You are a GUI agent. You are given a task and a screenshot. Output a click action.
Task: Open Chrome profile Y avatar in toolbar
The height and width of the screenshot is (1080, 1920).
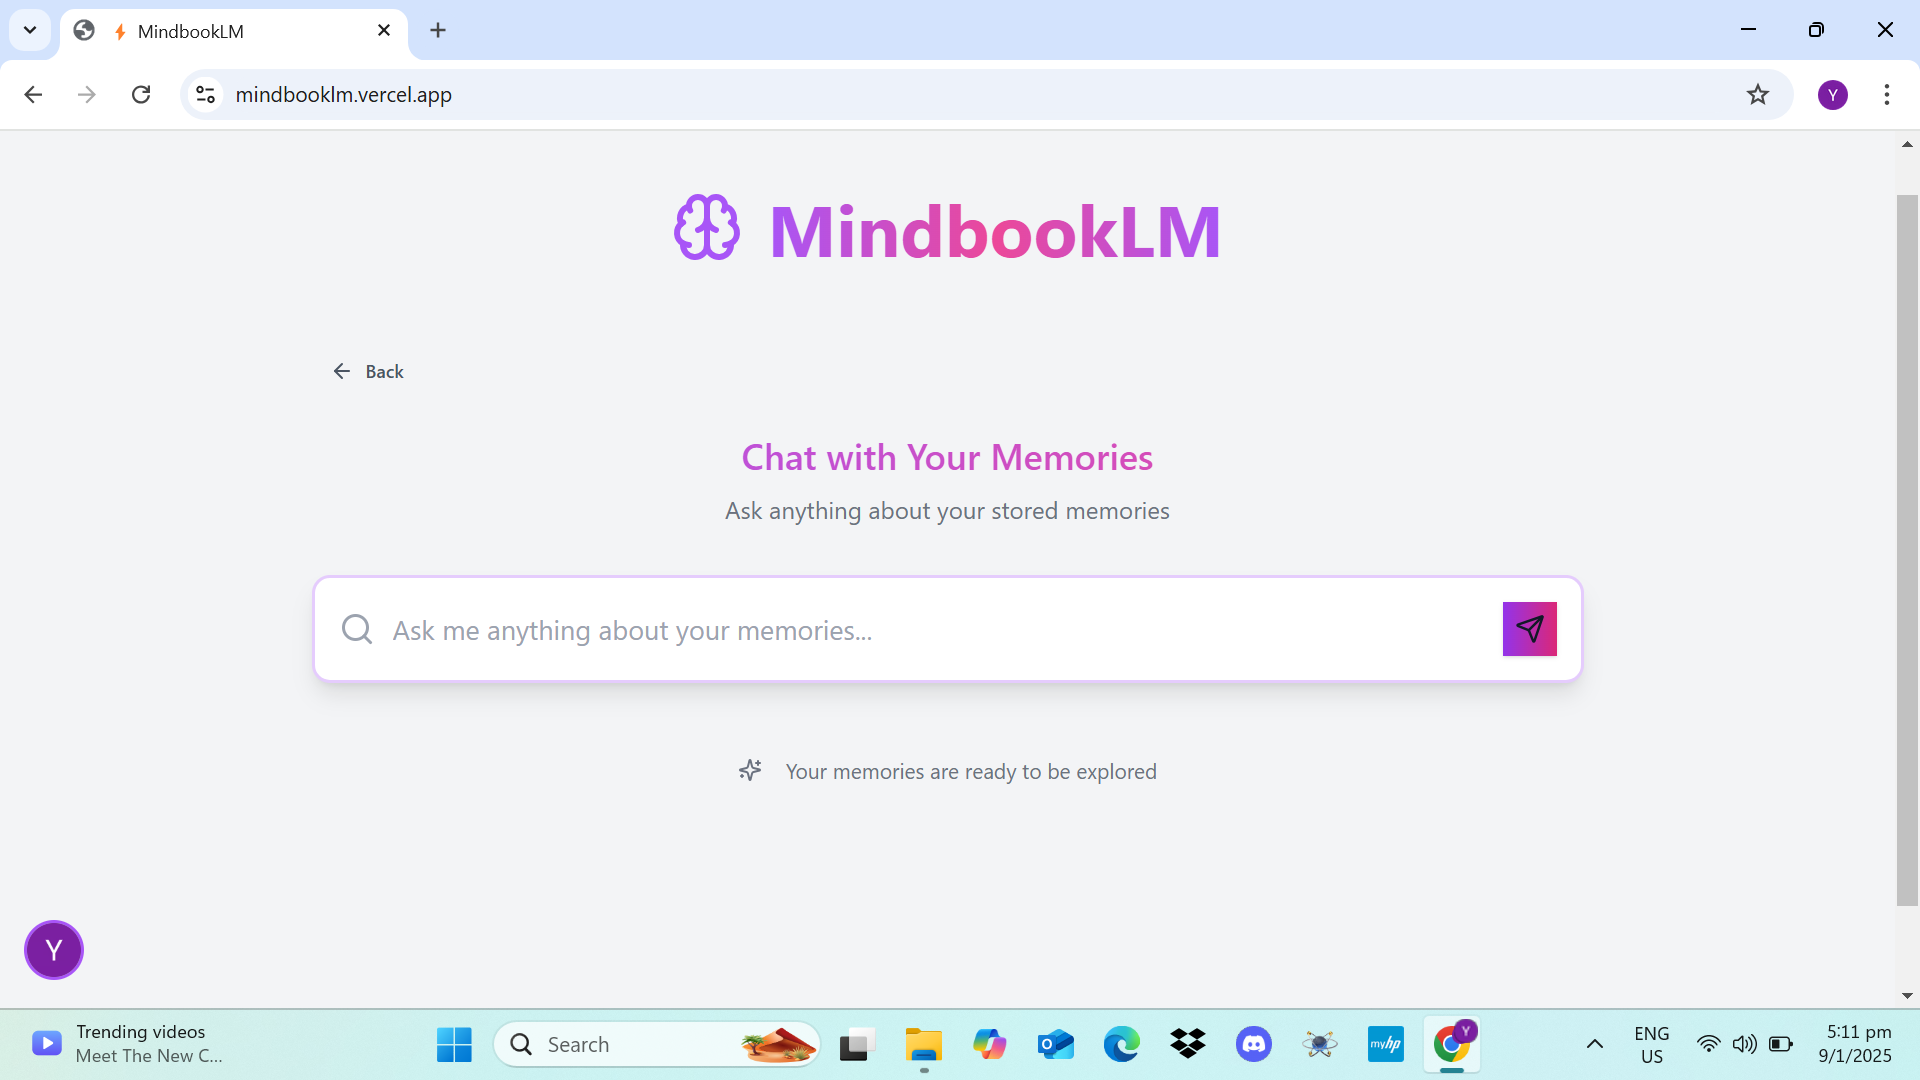(x=1832, y=94)
